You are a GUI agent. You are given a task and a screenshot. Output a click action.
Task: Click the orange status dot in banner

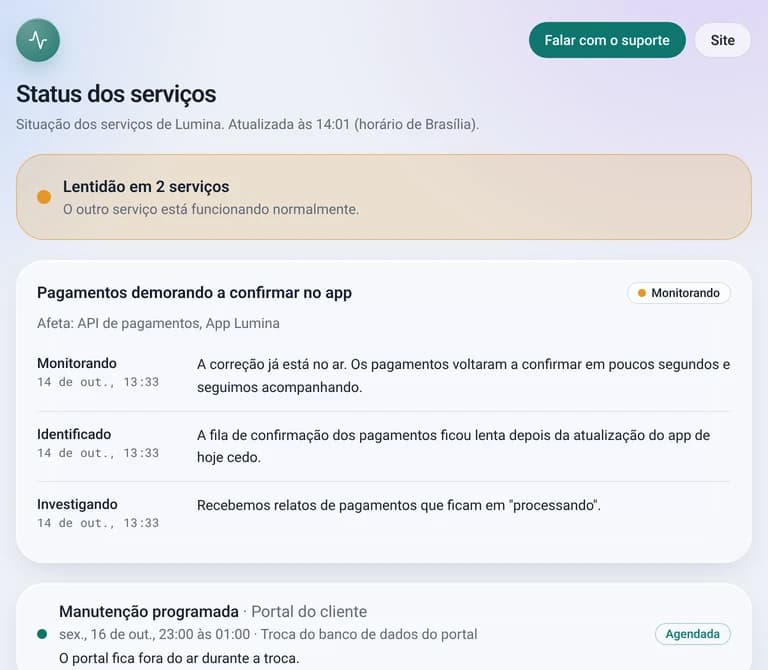(44, 197)
